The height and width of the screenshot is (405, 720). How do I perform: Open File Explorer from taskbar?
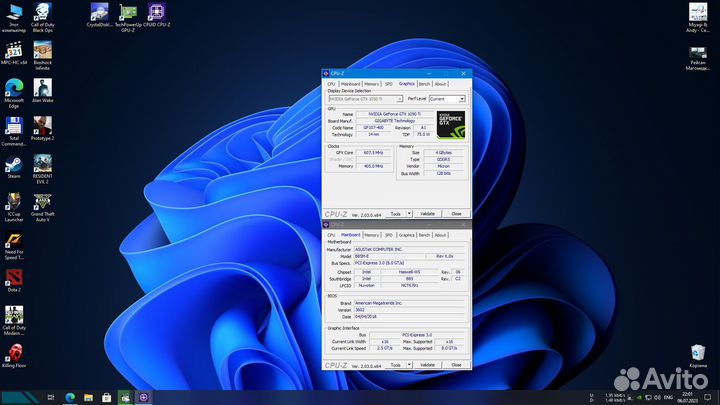tap(88, 397)
